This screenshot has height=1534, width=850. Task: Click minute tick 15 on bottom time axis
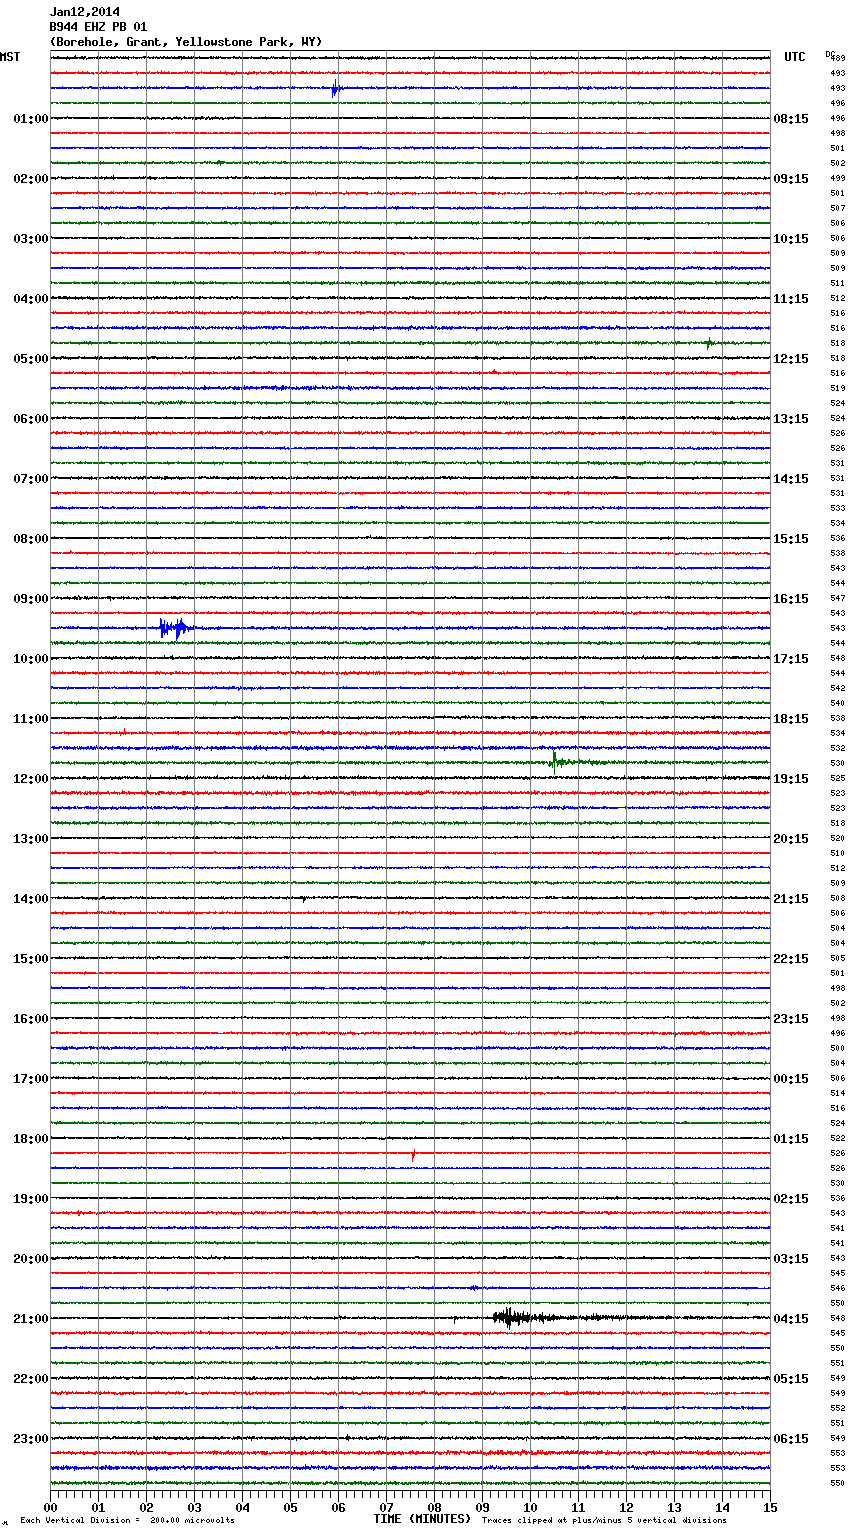(x=770, y=1507)
